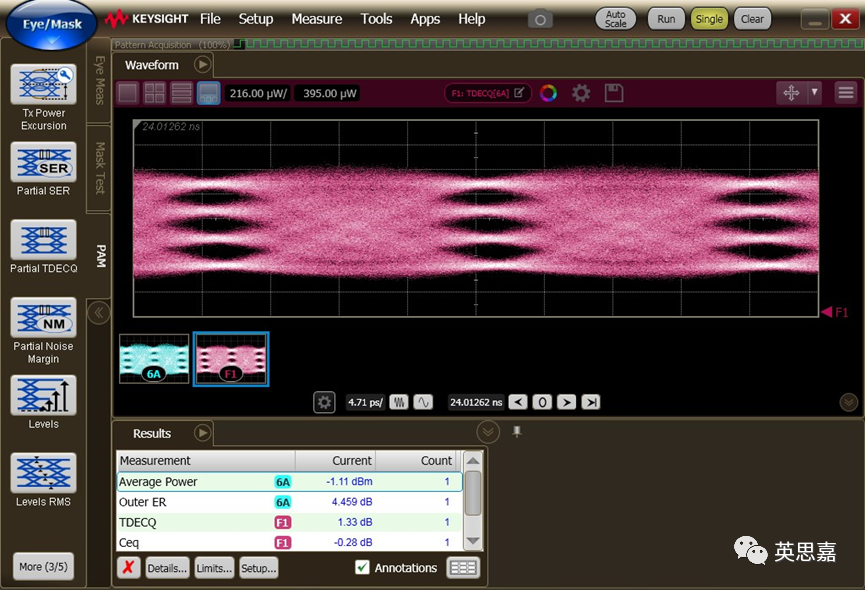865x590 pixels.
Task: Delete measurement using the red X icon
Action: click(x=129, y=568)
